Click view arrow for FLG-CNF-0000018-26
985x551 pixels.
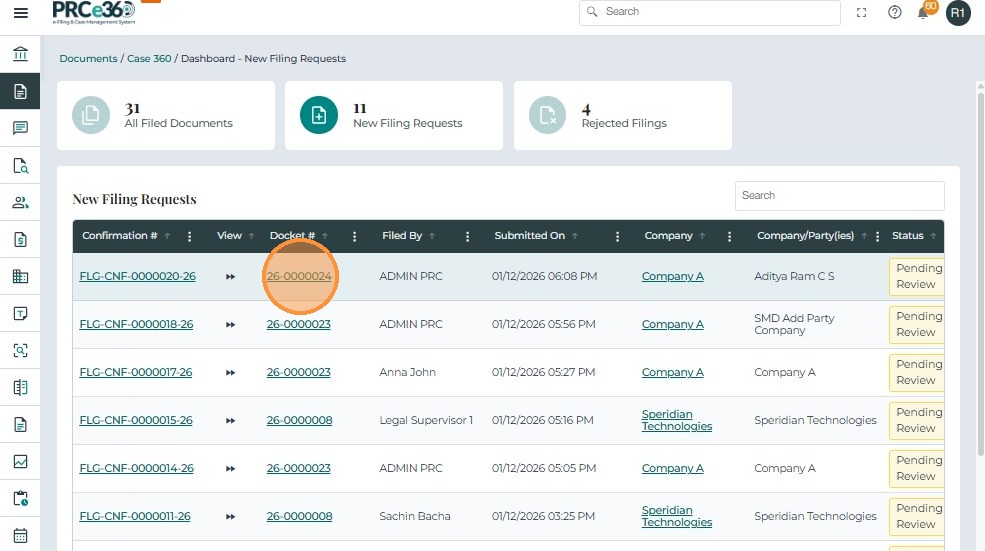[230, 325]
